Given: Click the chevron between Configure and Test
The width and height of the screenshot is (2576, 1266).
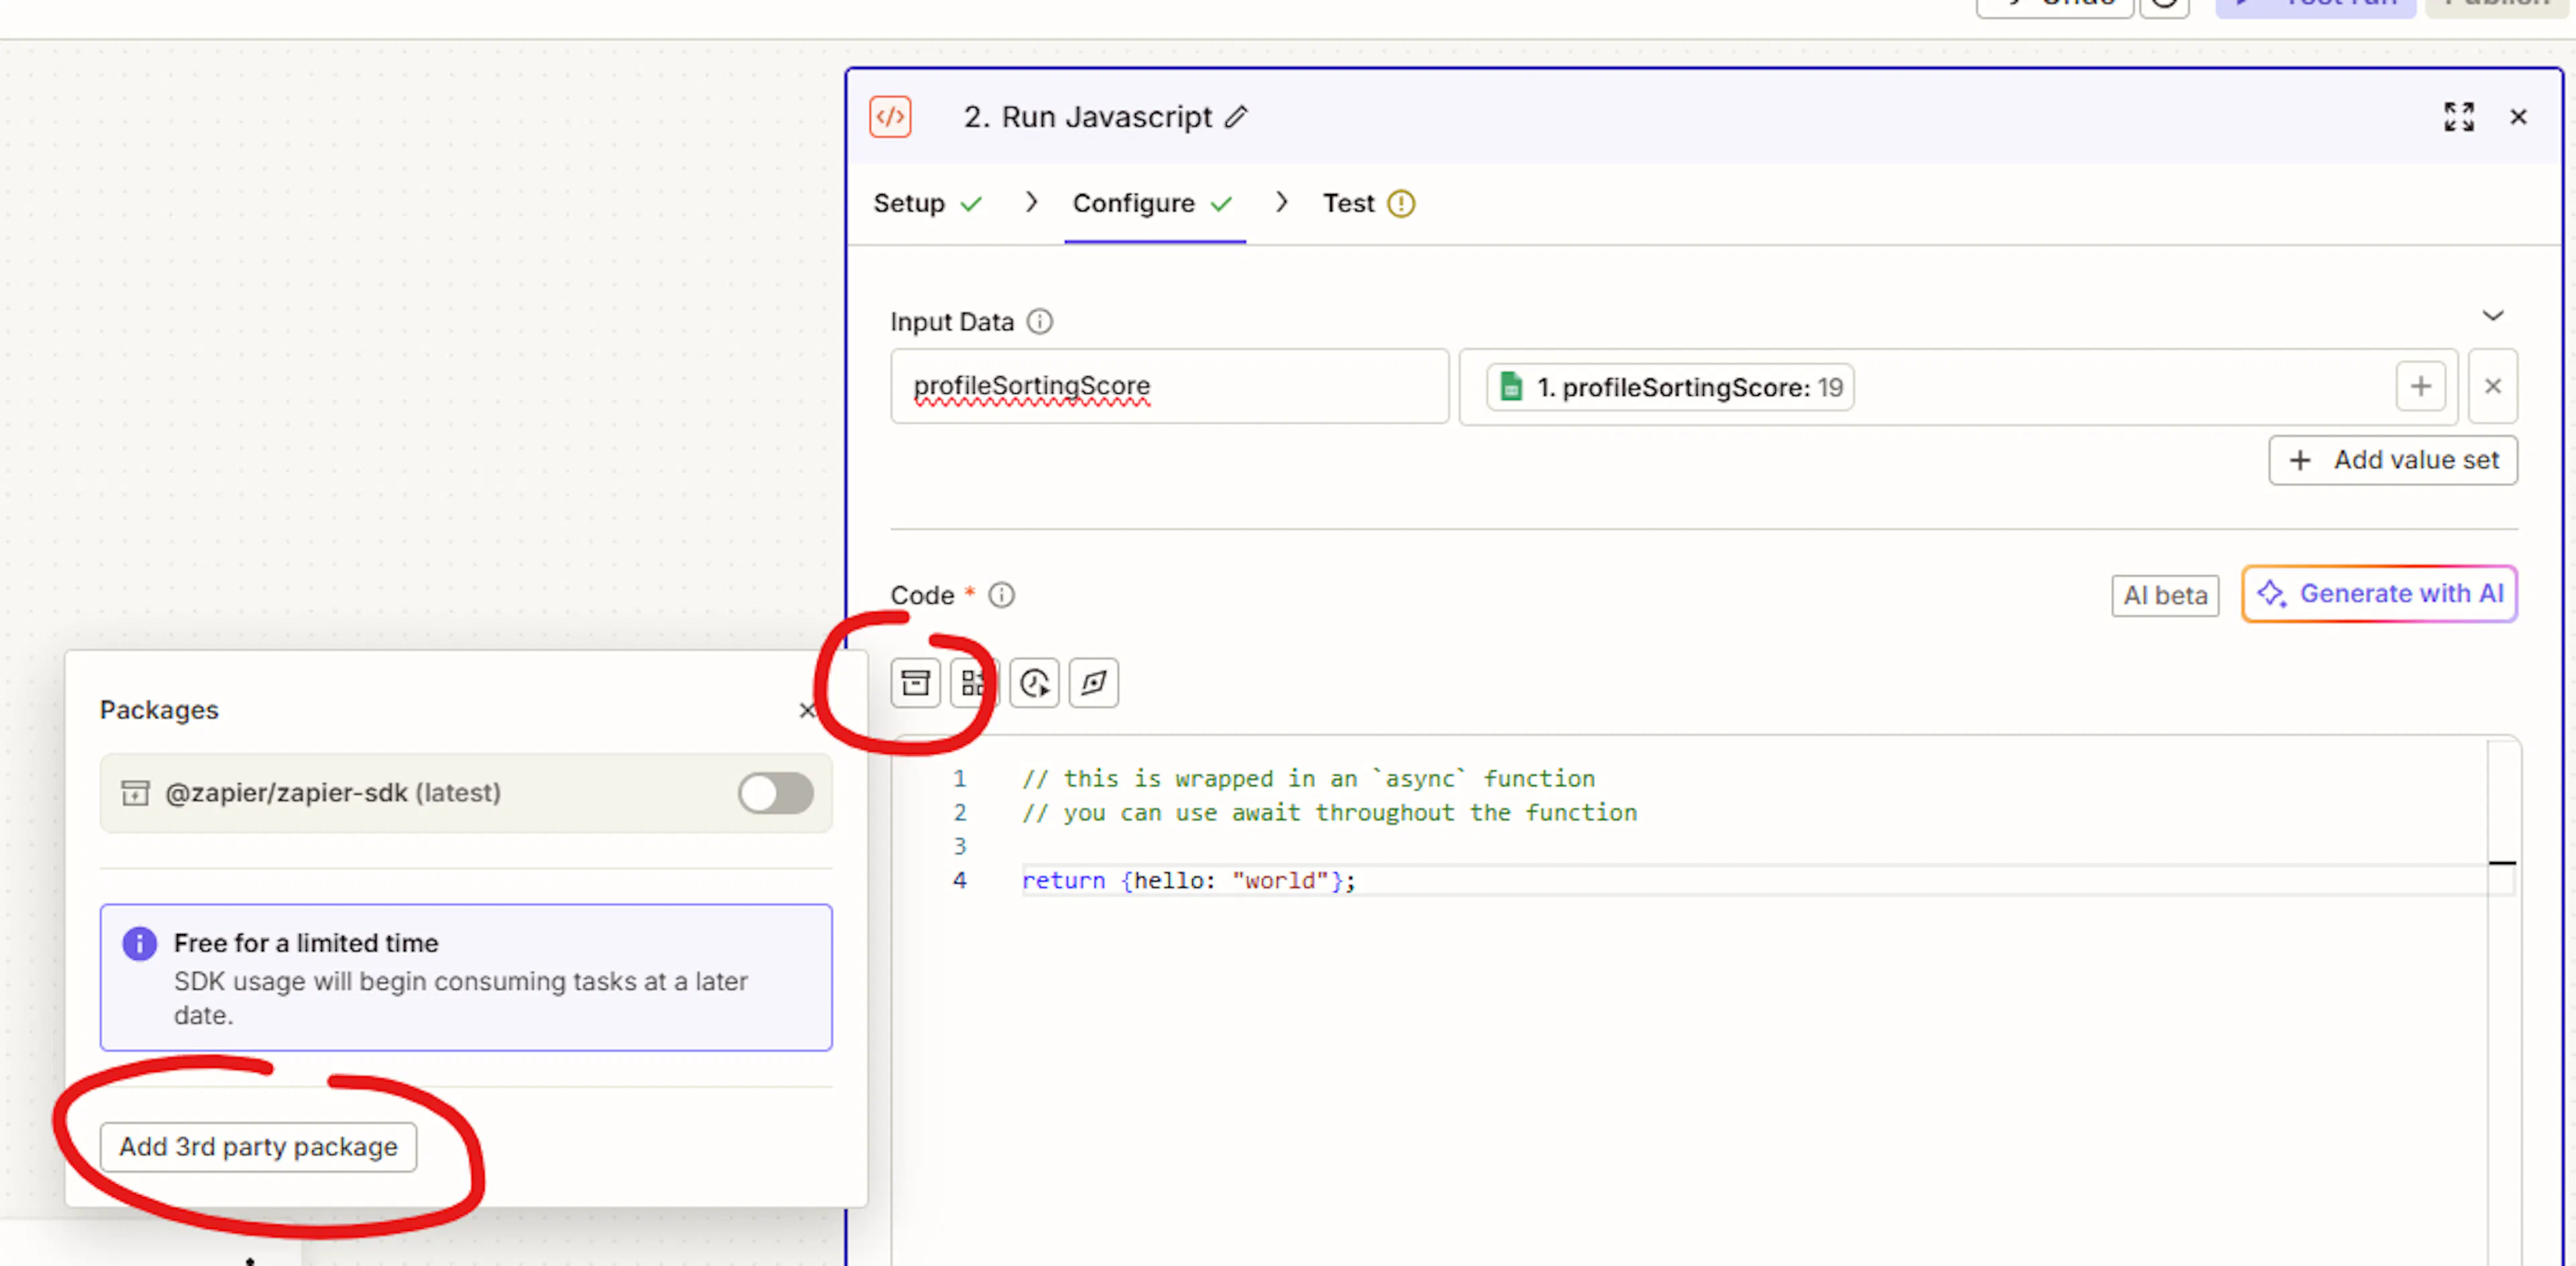Looking at the screenshot, I should (x=1281, y=202).
